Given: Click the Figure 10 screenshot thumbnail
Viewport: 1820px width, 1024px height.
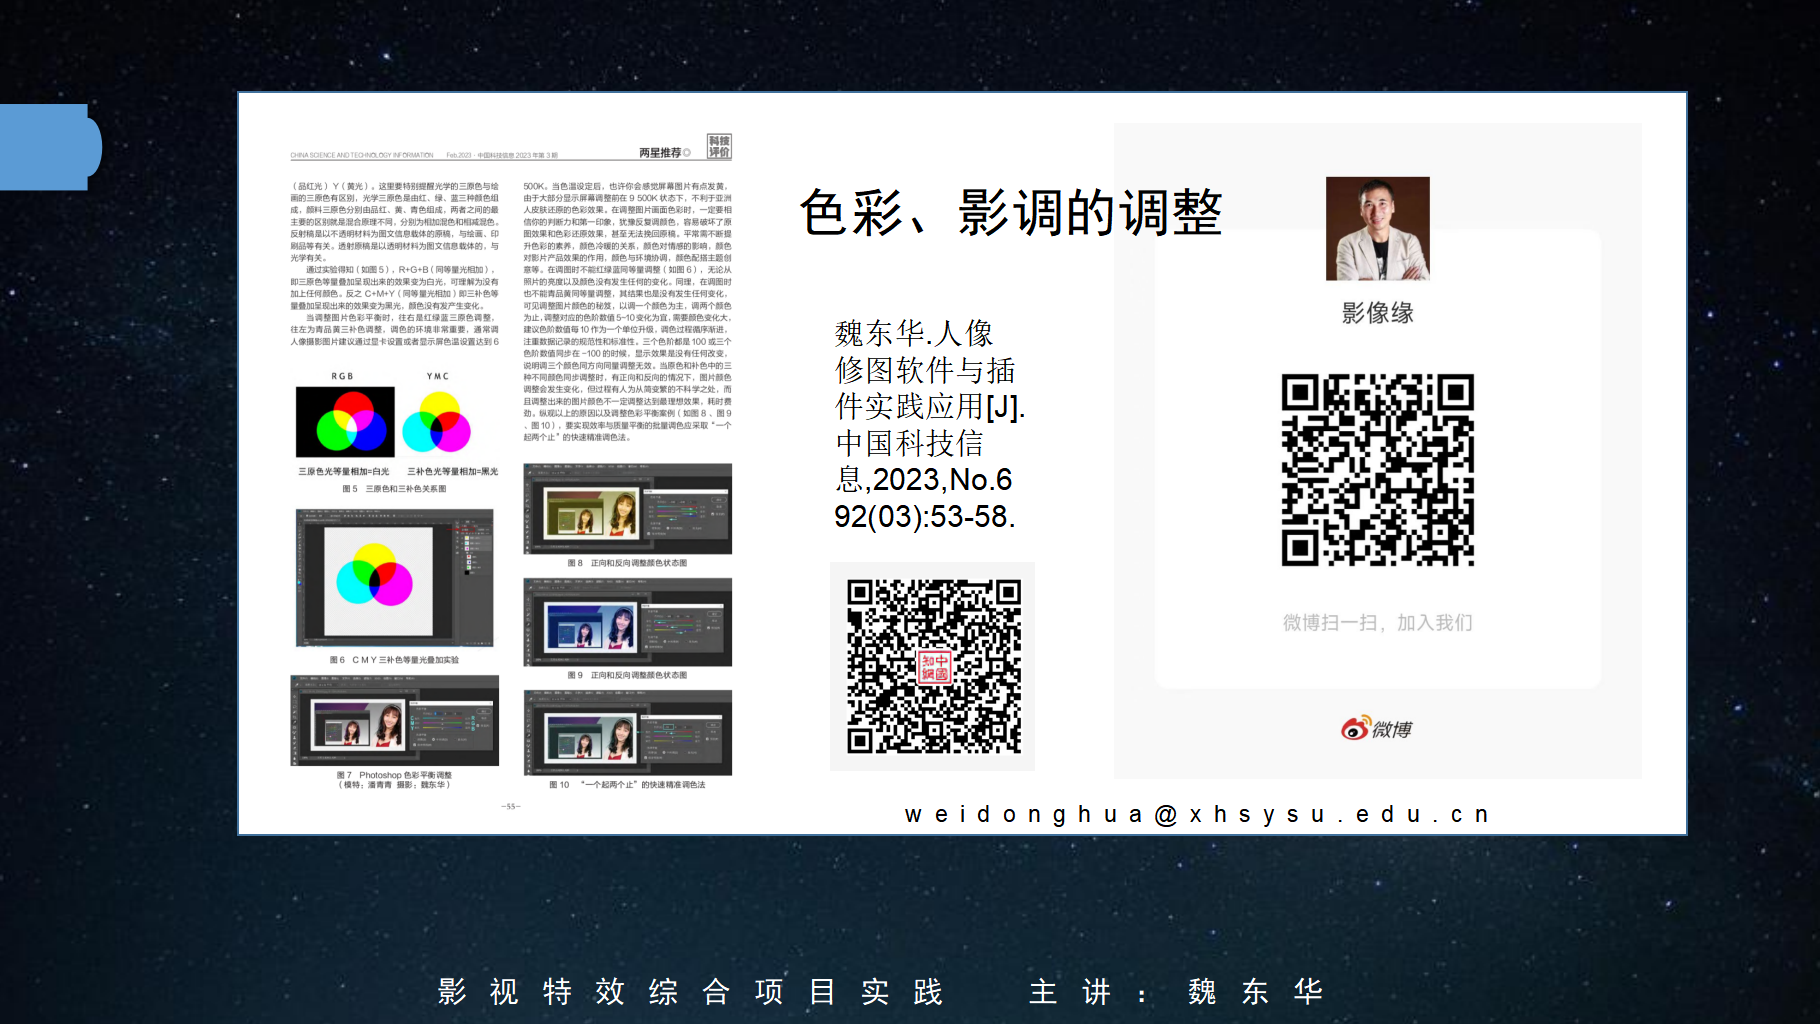Looking at the screenshot, I should click(627, 732).
